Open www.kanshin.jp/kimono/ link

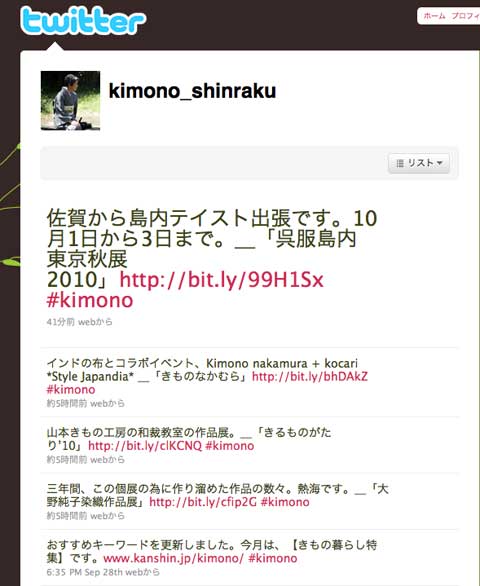173,558
